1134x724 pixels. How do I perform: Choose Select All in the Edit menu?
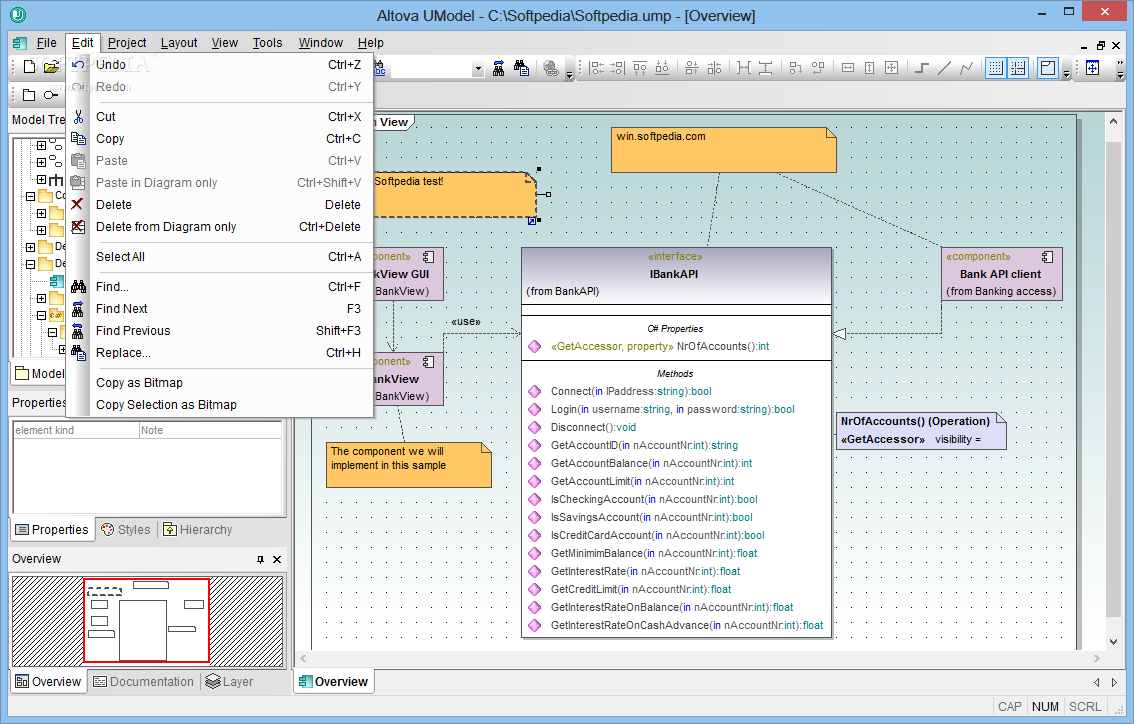pos(219,257)
